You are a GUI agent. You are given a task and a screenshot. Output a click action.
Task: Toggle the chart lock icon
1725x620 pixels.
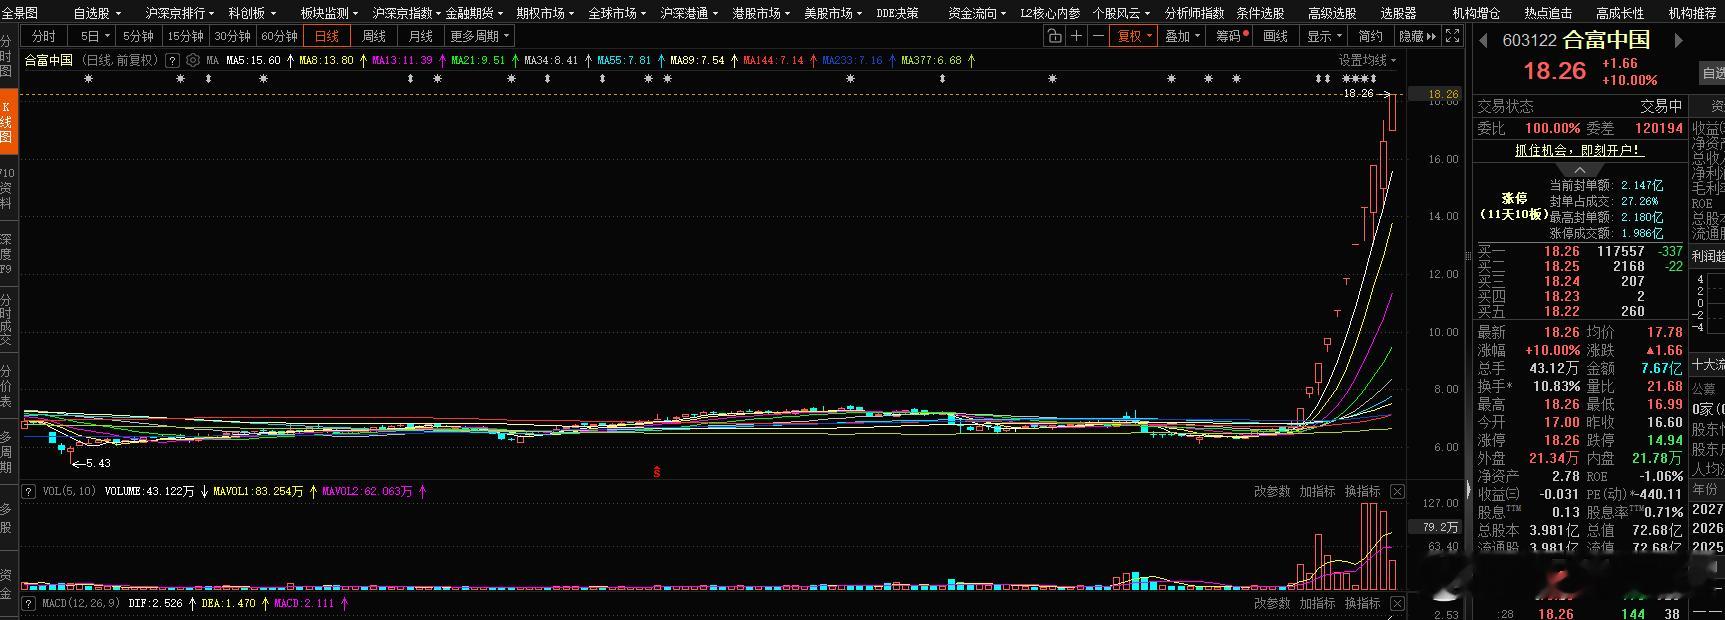click(1054, 36)
